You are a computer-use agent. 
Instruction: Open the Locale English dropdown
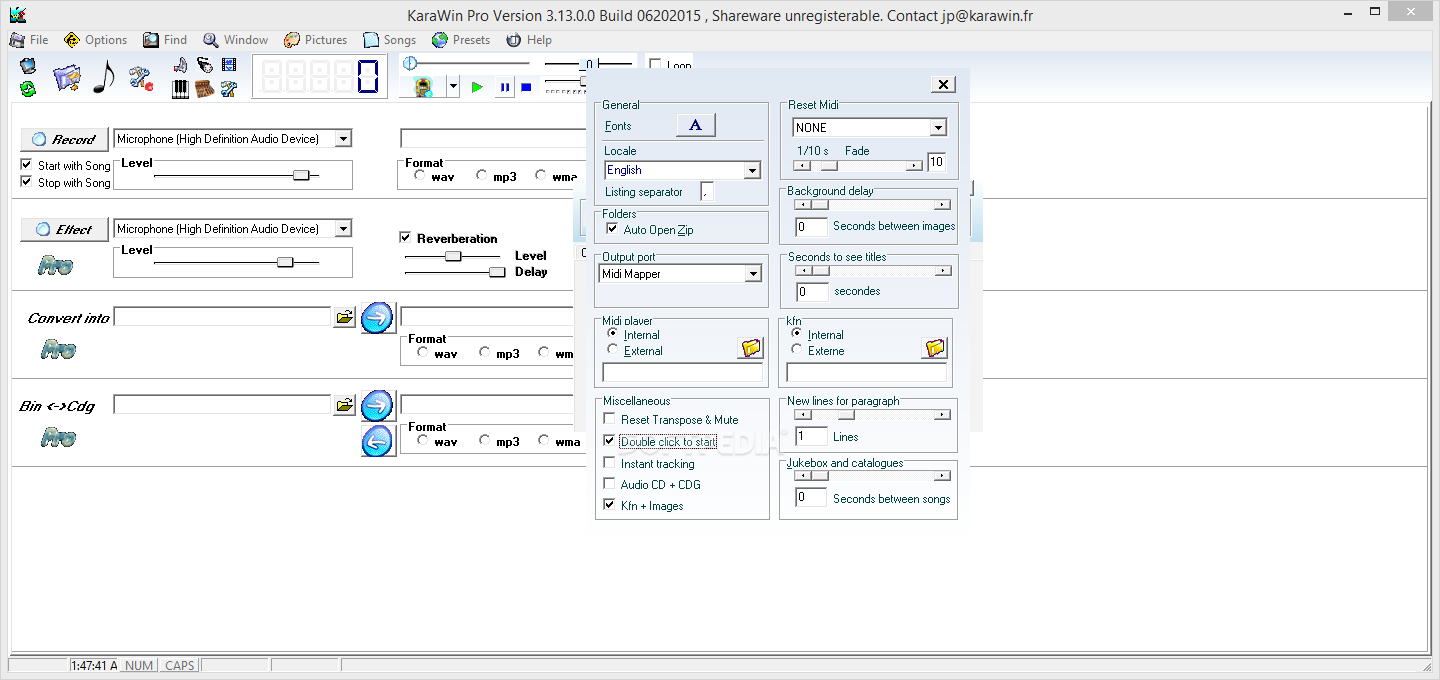tap(752, 170)
